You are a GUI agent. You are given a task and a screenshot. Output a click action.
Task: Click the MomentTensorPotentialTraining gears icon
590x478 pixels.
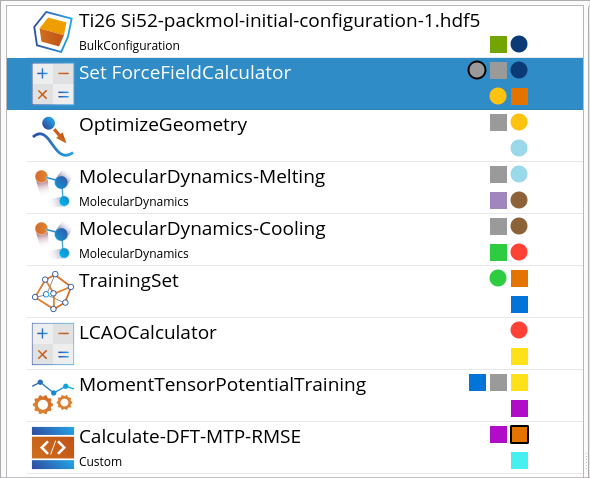point(53,396)
